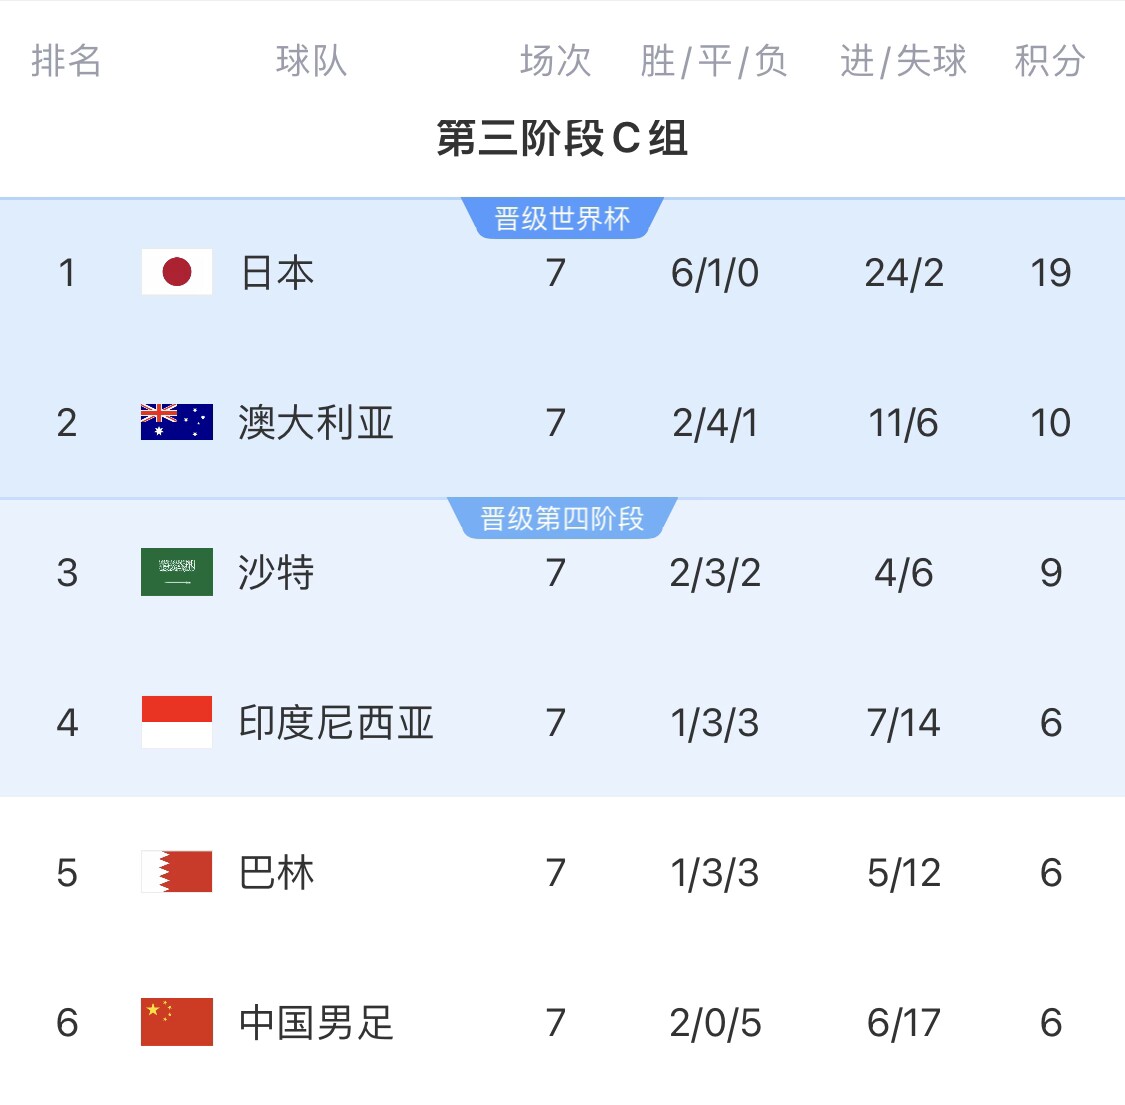Screen dimensions: 1125x1105
Task: Click the Japan flag icon
Action: coord(177,272)
